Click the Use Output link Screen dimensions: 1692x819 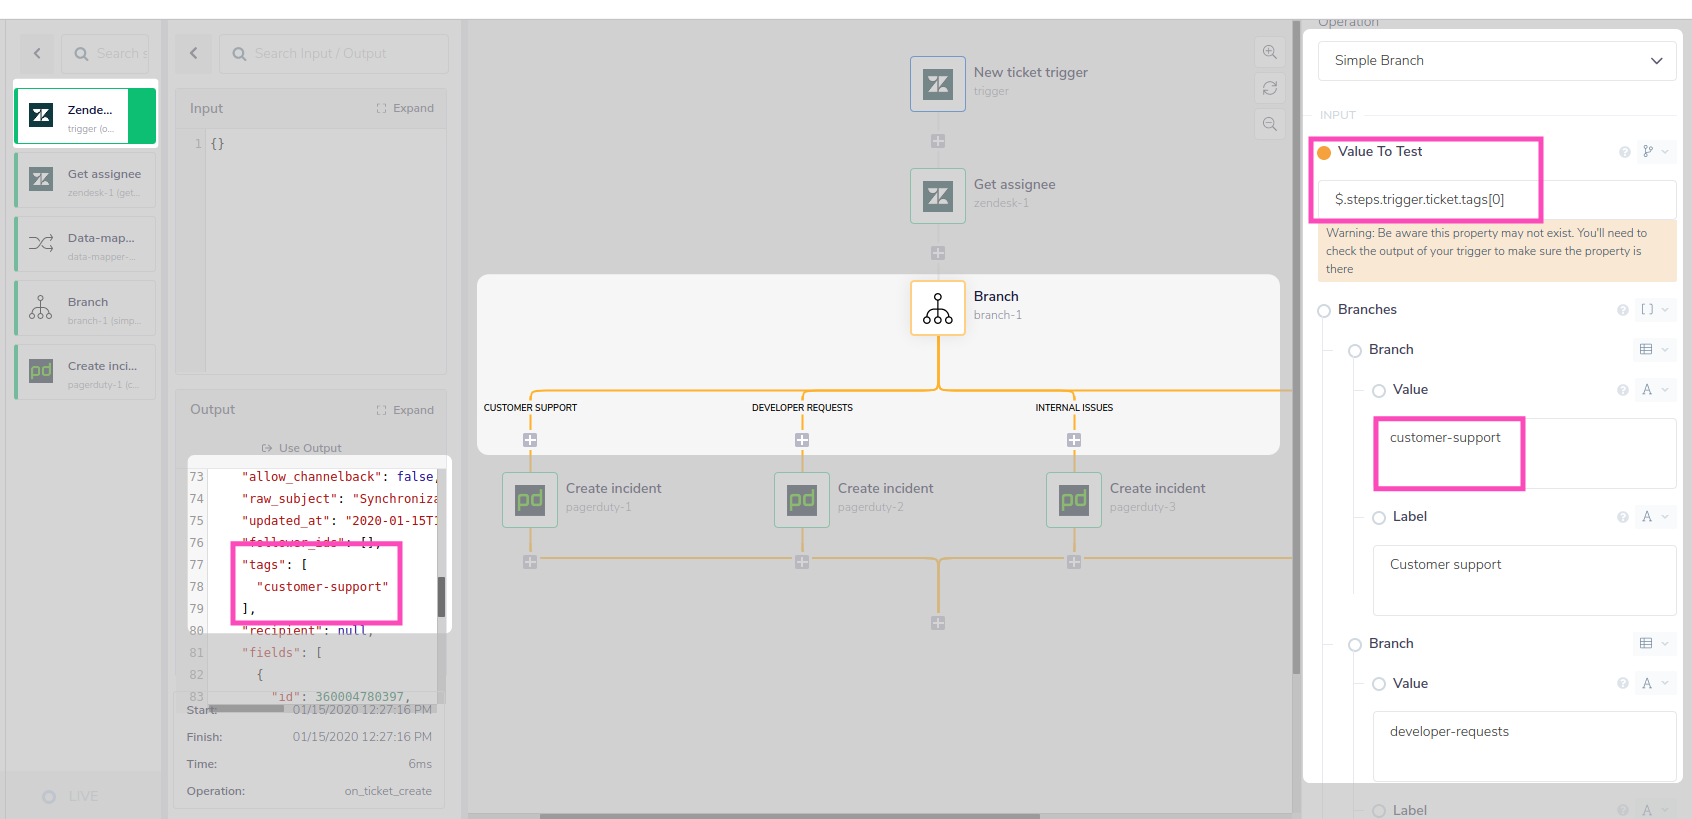302,448
